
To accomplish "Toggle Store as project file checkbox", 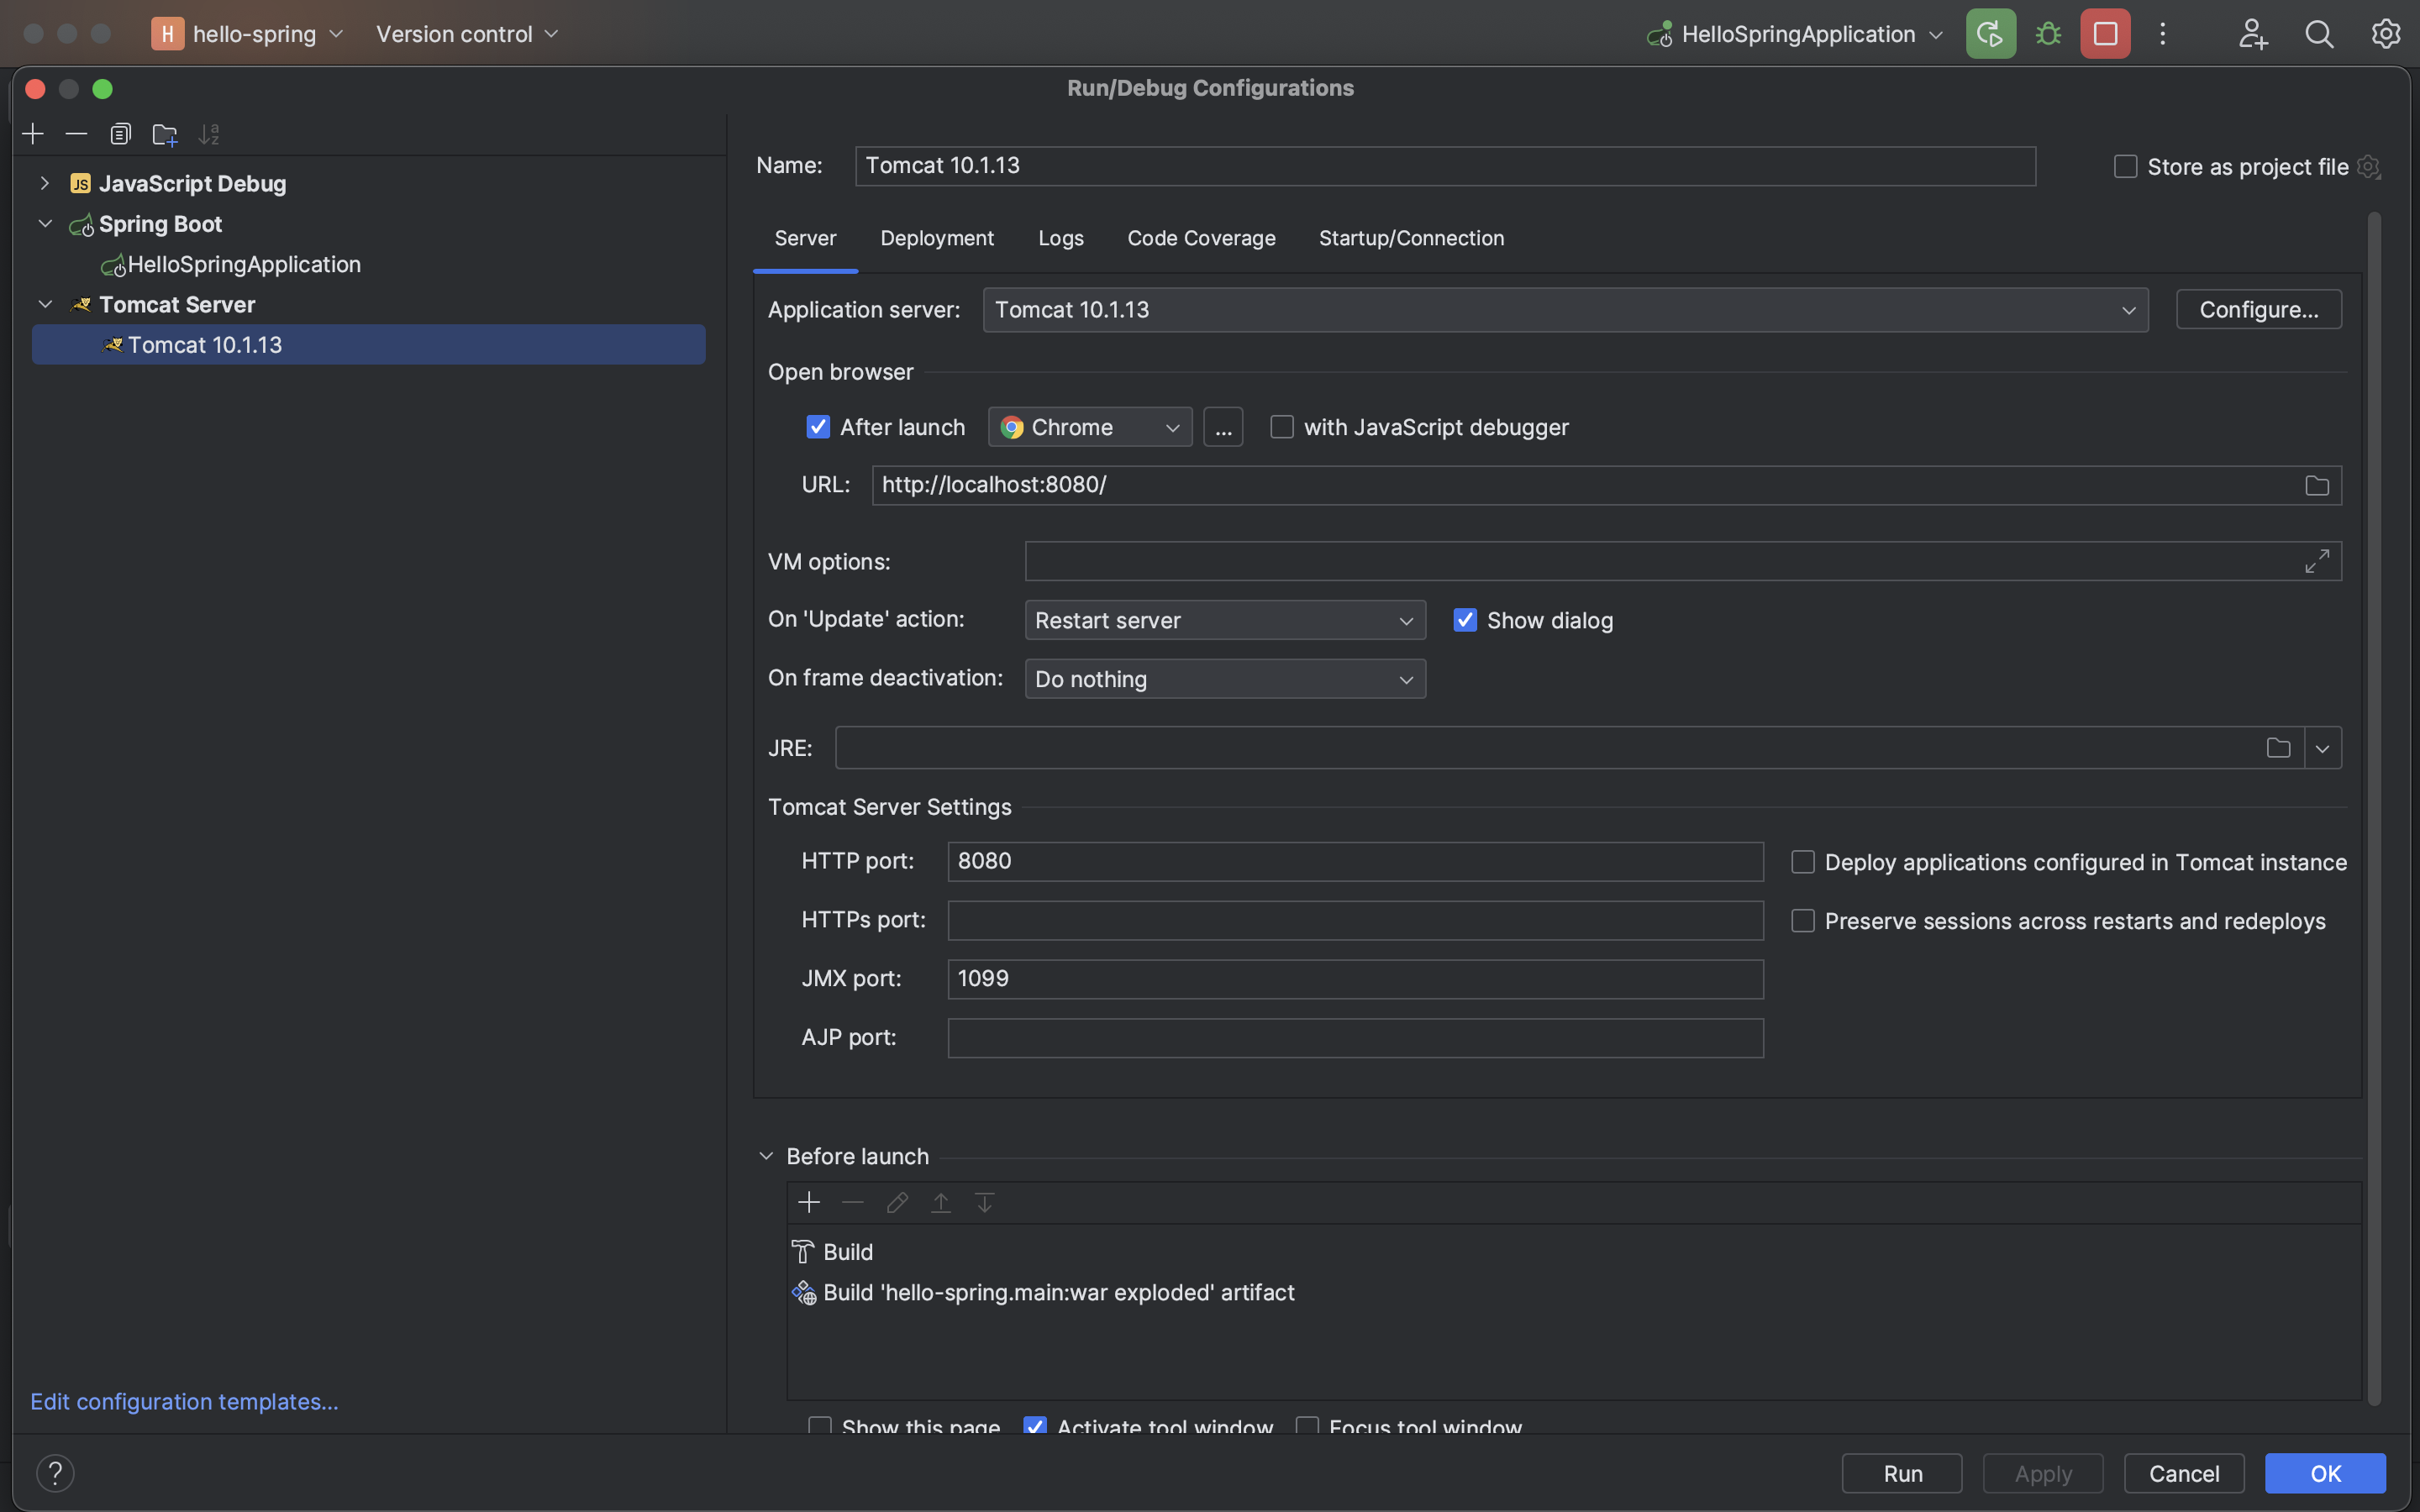I will coord(2125,166).
